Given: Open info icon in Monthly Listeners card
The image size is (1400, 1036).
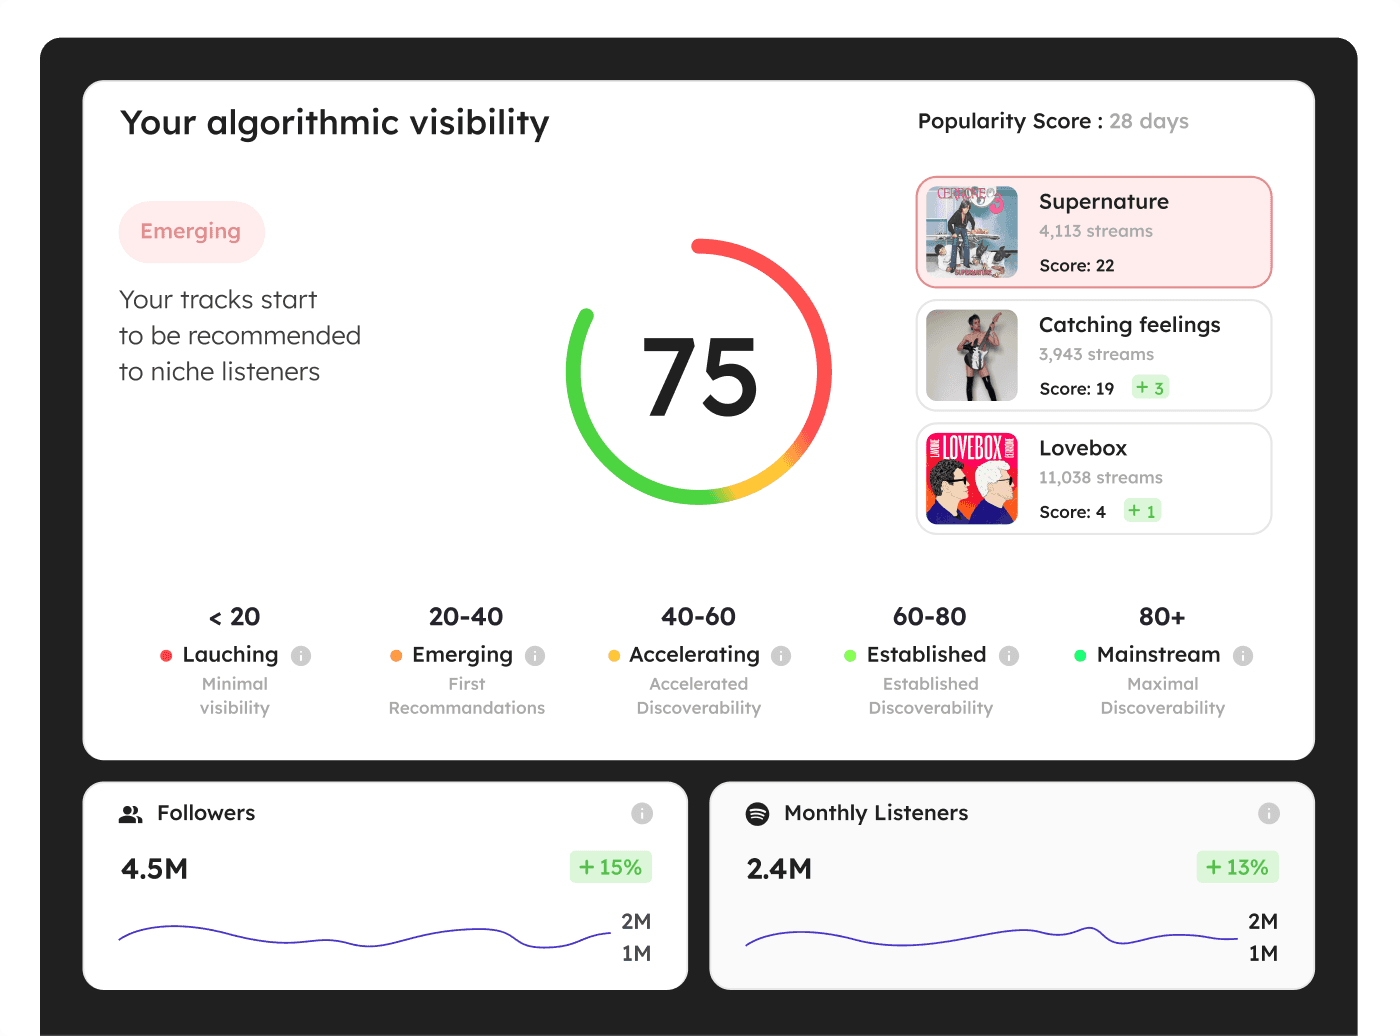Looking at the screenshot, I should (x=1269, y=814).
